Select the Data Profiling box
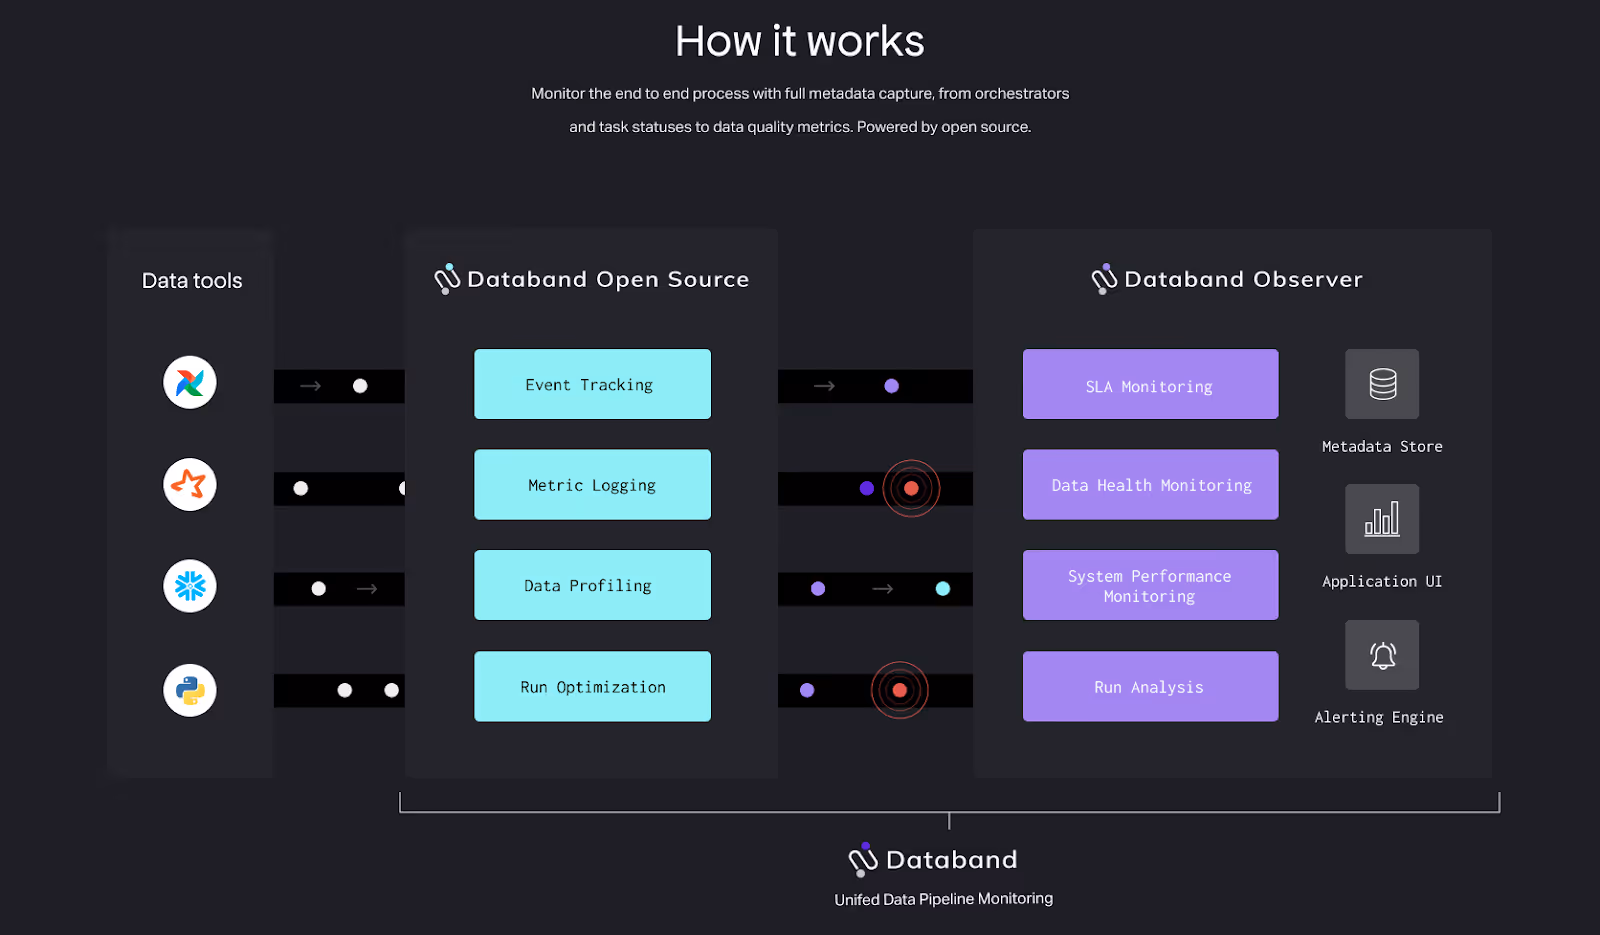 592,585
